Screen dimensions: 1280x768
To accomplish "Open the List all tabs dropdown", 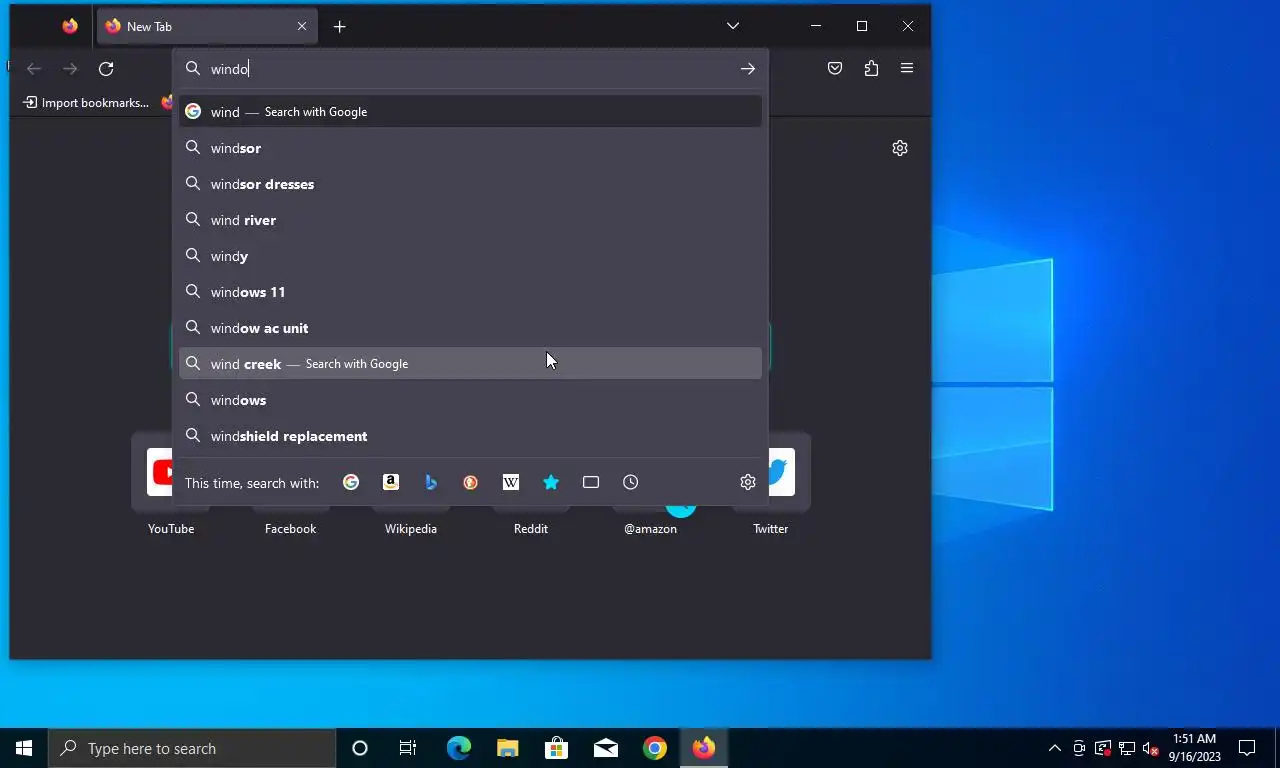I will click(733, 26).
